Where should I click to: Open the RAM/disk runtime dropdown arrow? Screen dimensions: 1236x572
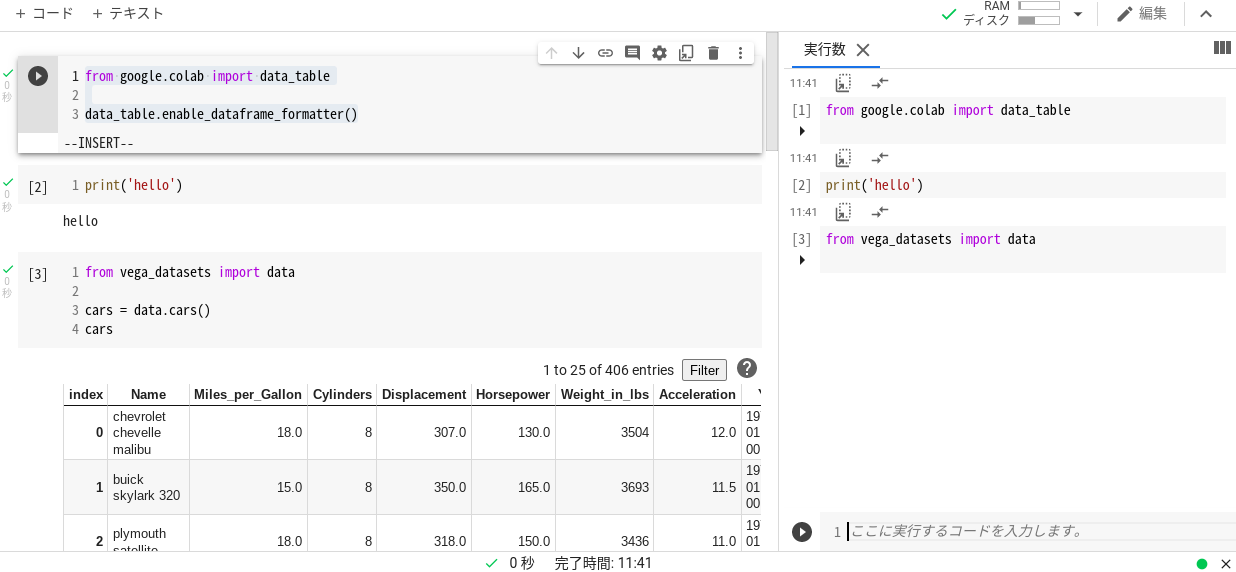tap(1078, 14)
